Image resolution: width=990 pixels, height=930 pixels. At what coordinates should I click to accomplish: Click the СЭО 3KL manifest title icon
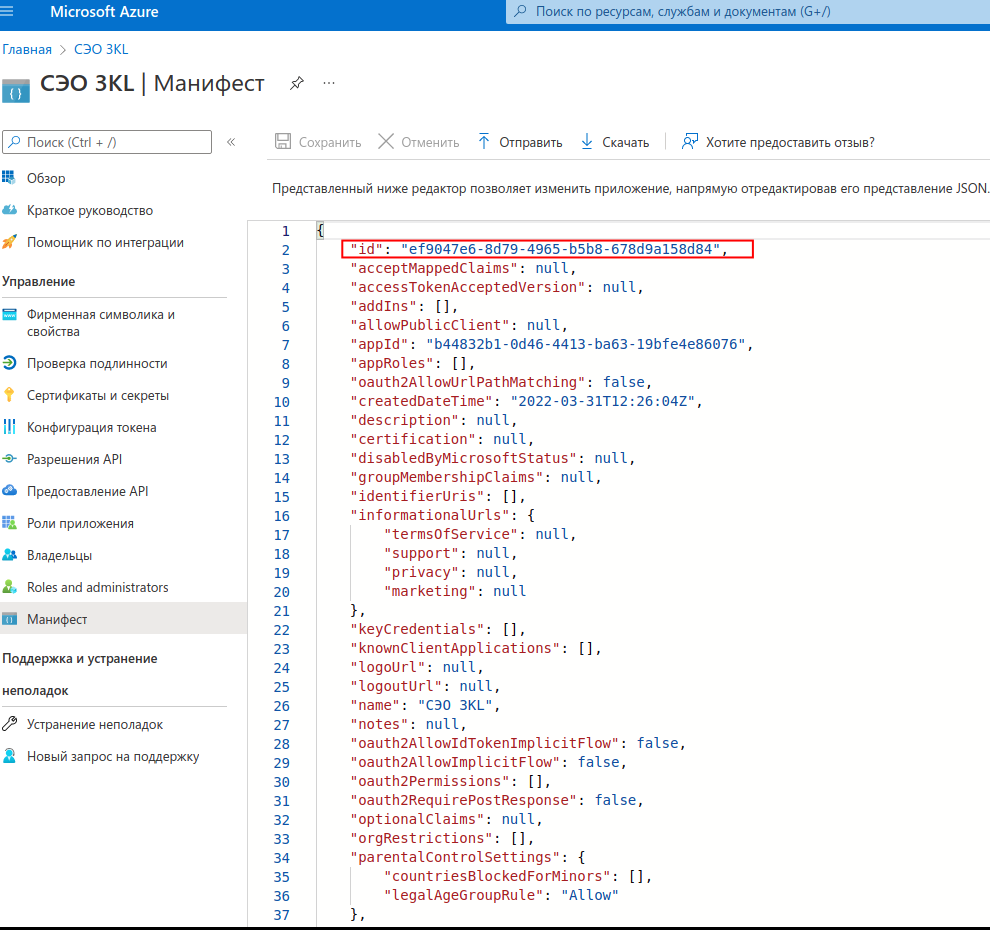16,90
